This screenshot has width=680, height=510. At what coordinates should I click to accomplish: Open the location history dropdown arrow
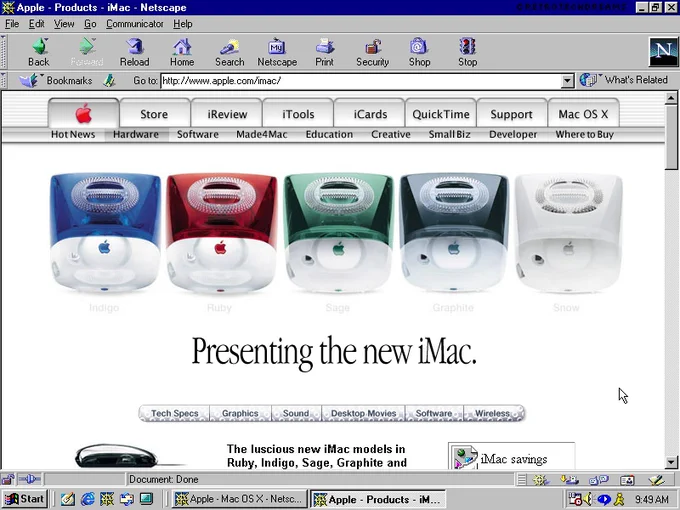[x=567, y=81]
